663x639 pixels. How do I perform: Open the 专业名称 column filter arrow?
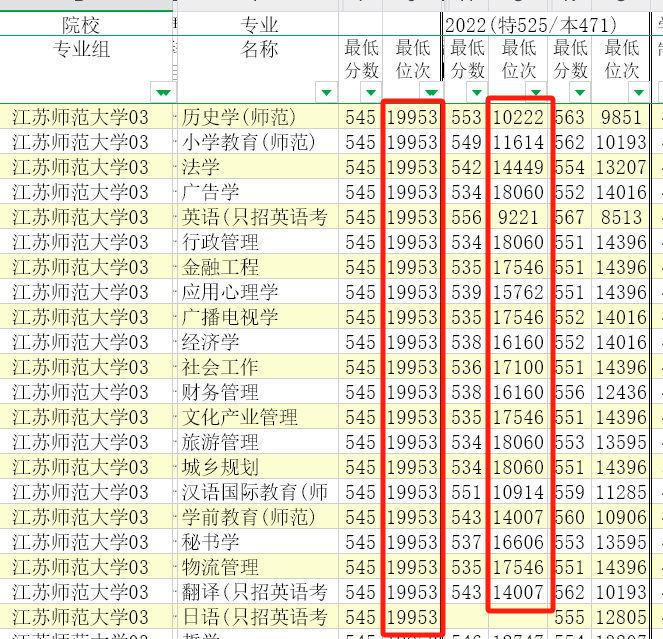pos(326,93)
